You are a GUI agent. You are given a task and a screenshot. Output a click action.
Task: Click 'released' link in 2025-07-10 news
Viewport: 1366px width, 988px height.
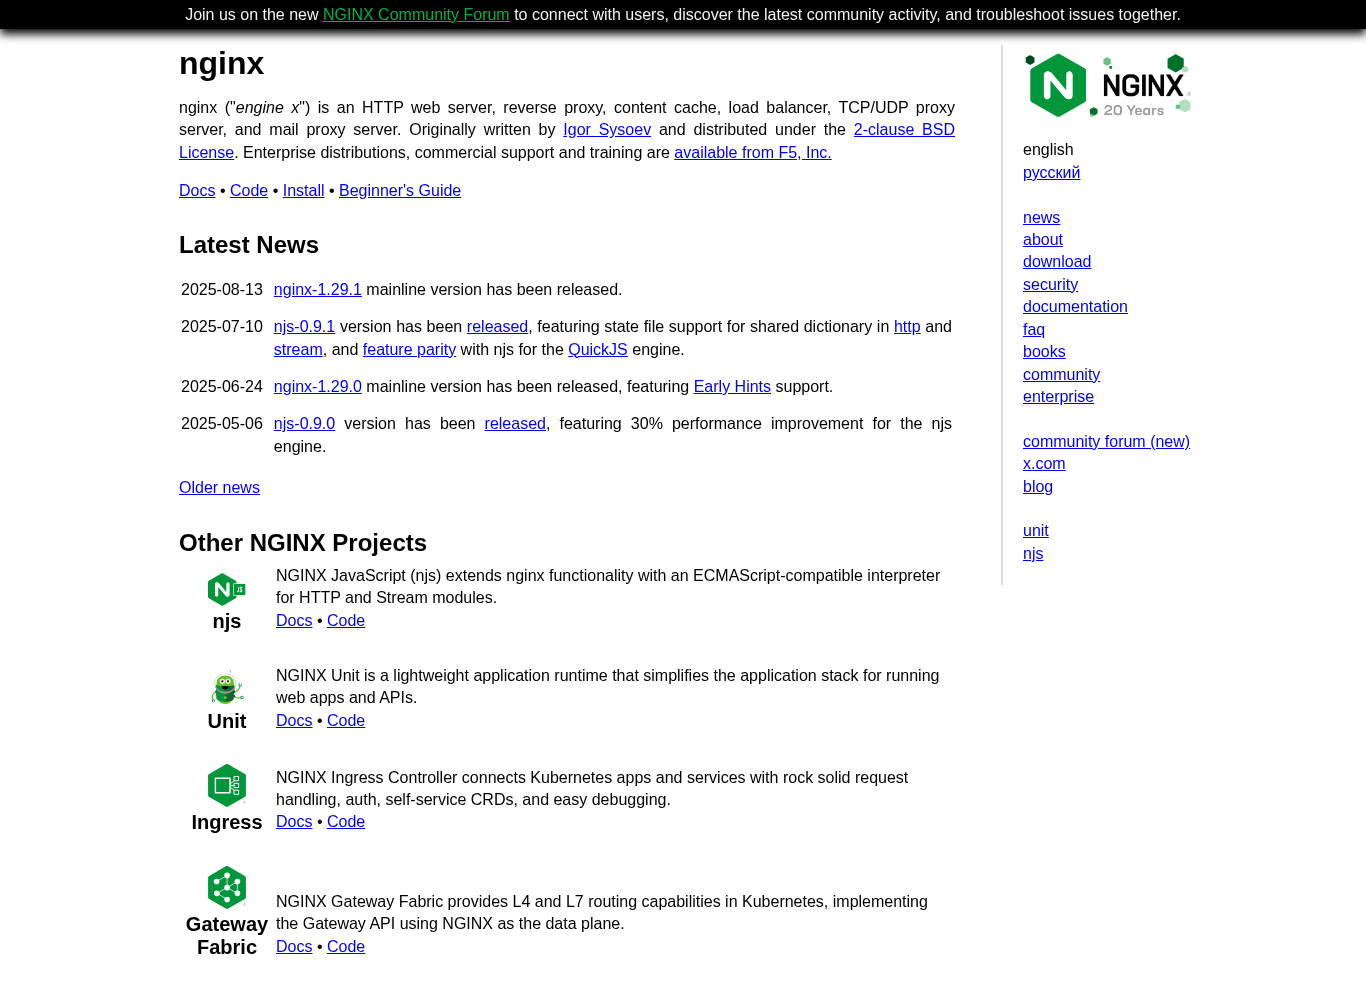pos(497,327)
